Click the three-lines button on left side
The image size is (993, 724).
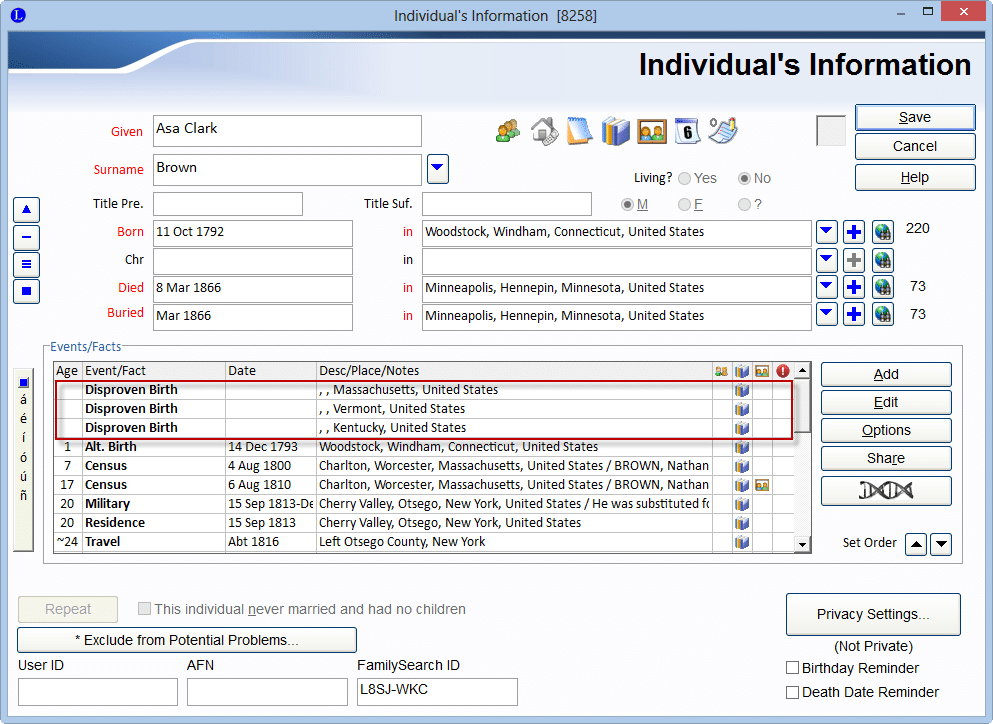pyautogui.click(x=27, y=264)
